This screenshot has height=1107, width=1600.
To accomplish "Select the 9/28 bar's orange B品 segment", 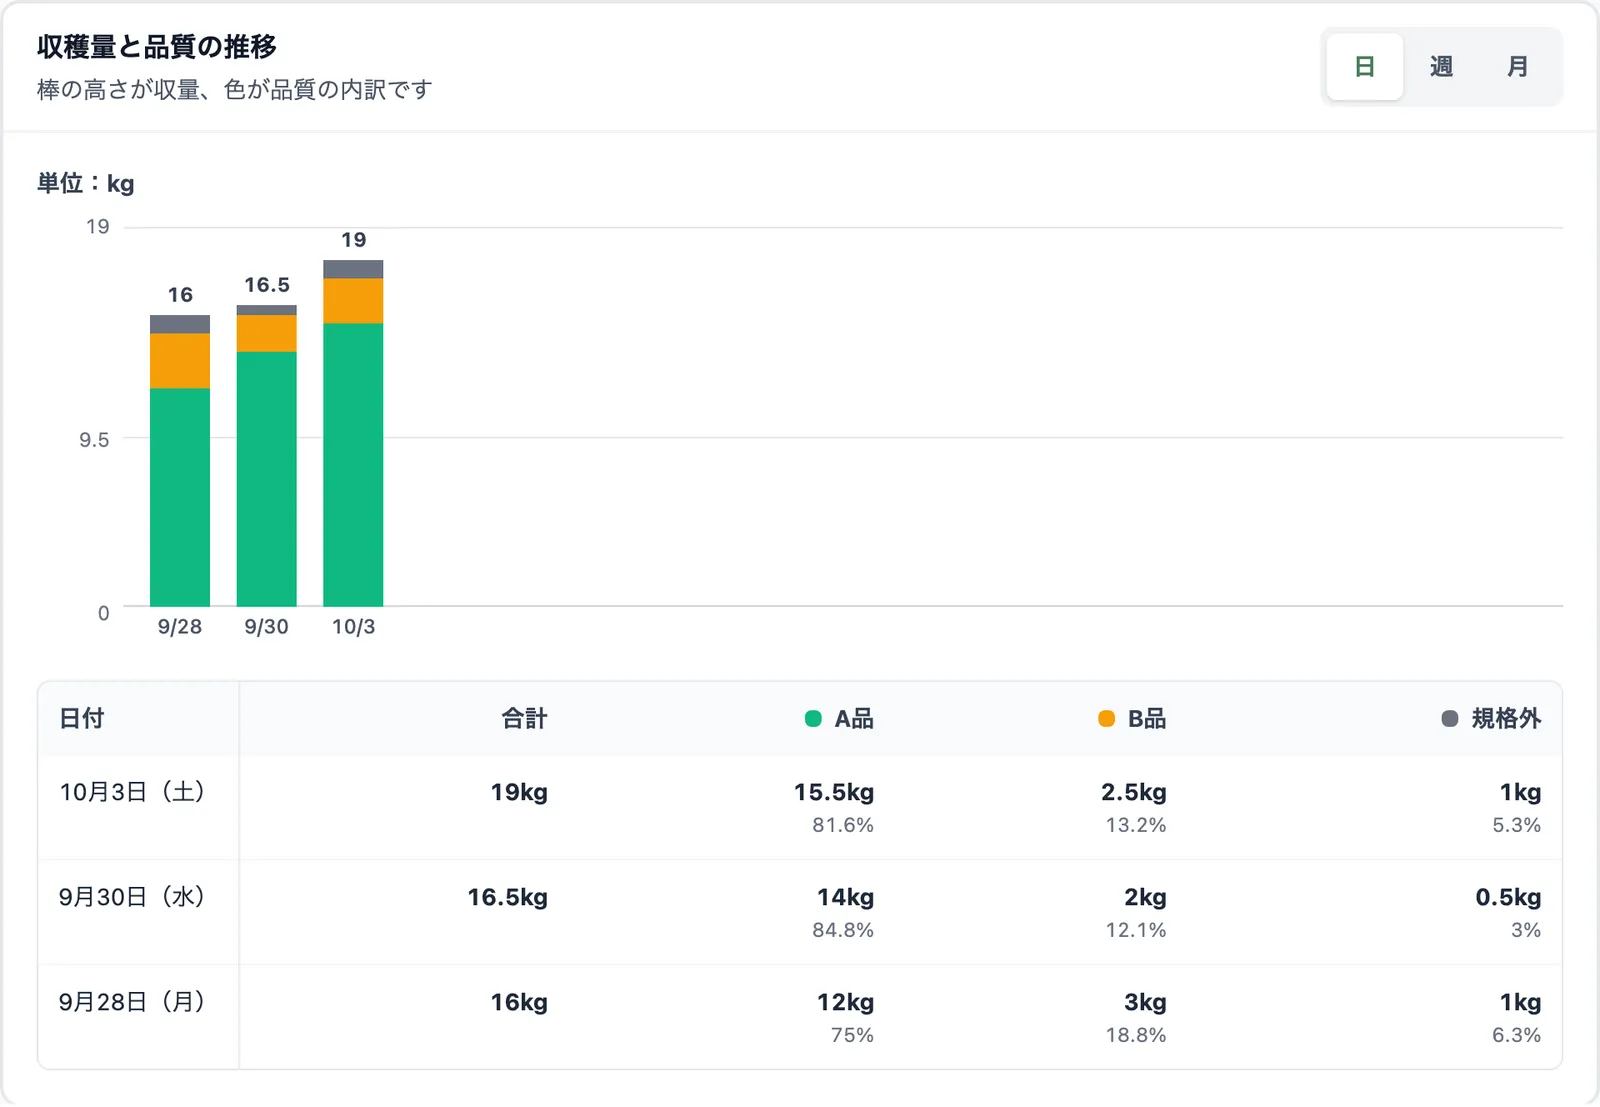I will 180,361.
